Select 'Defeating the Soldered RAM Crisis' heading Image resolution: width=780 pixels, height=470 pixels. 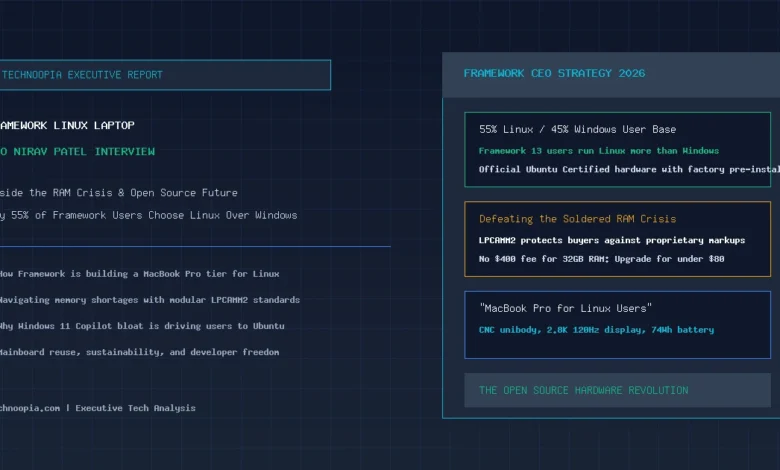pyautogui.click(x=577, y=219)
